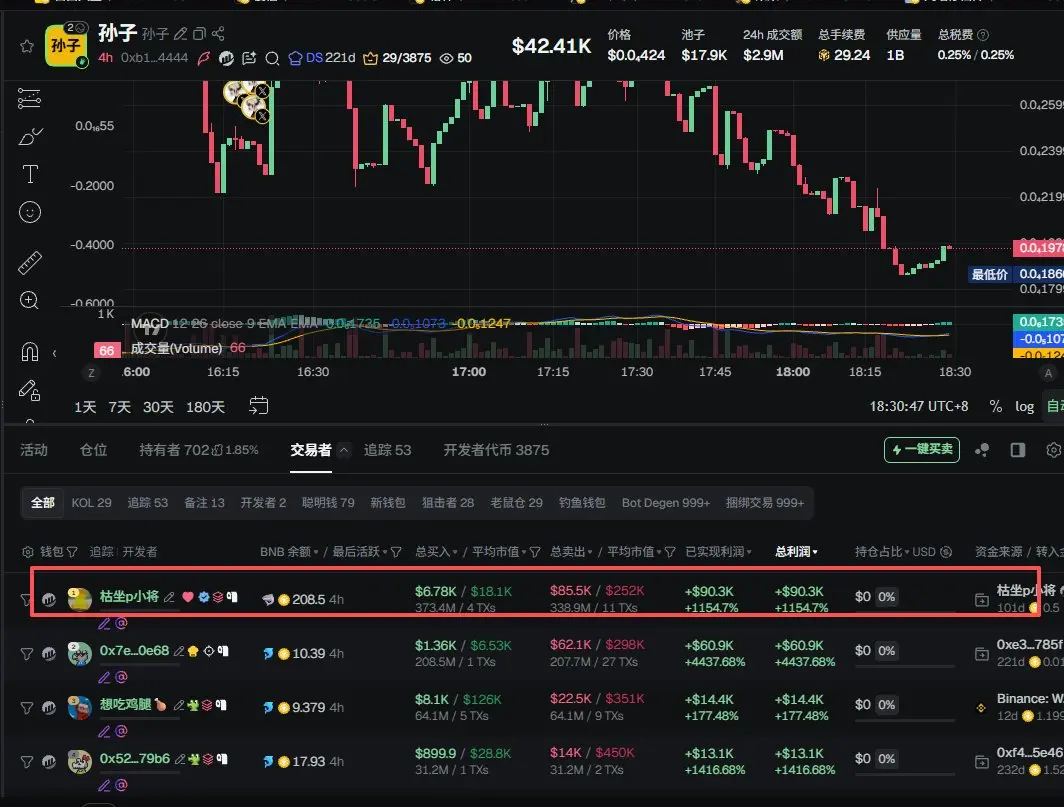Image resolution: width=1064 pixels, height=807 pixels.
Task: Filter traders by 狙击者 28
Action: 448,503
